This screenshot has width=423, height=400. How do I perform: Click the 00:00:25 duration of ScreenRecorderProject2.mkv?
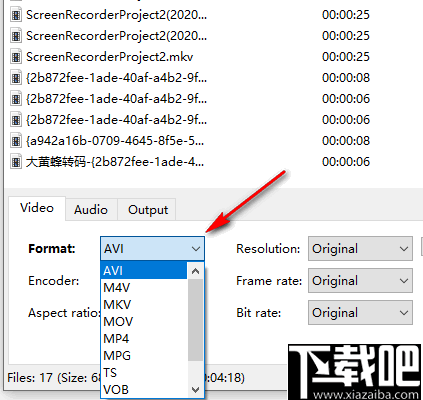pyautogui.click(x=346, y=57)
